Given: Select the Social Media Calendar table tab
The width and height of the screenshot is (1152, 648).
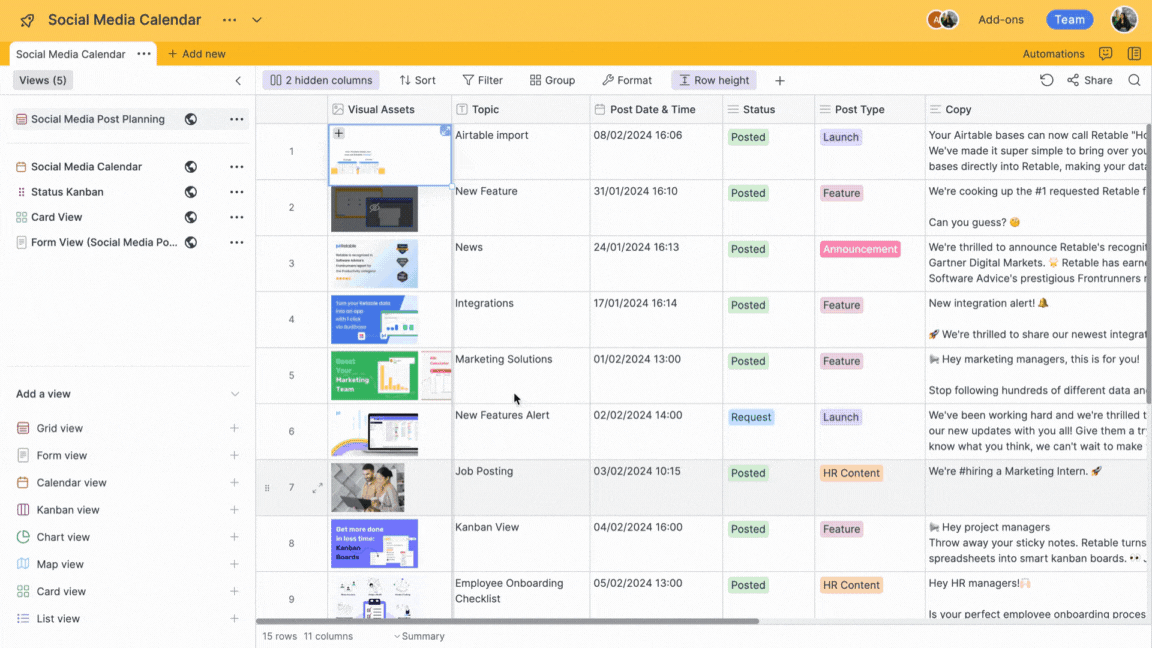Looking at the screenshot, I should tap(71, 54).
